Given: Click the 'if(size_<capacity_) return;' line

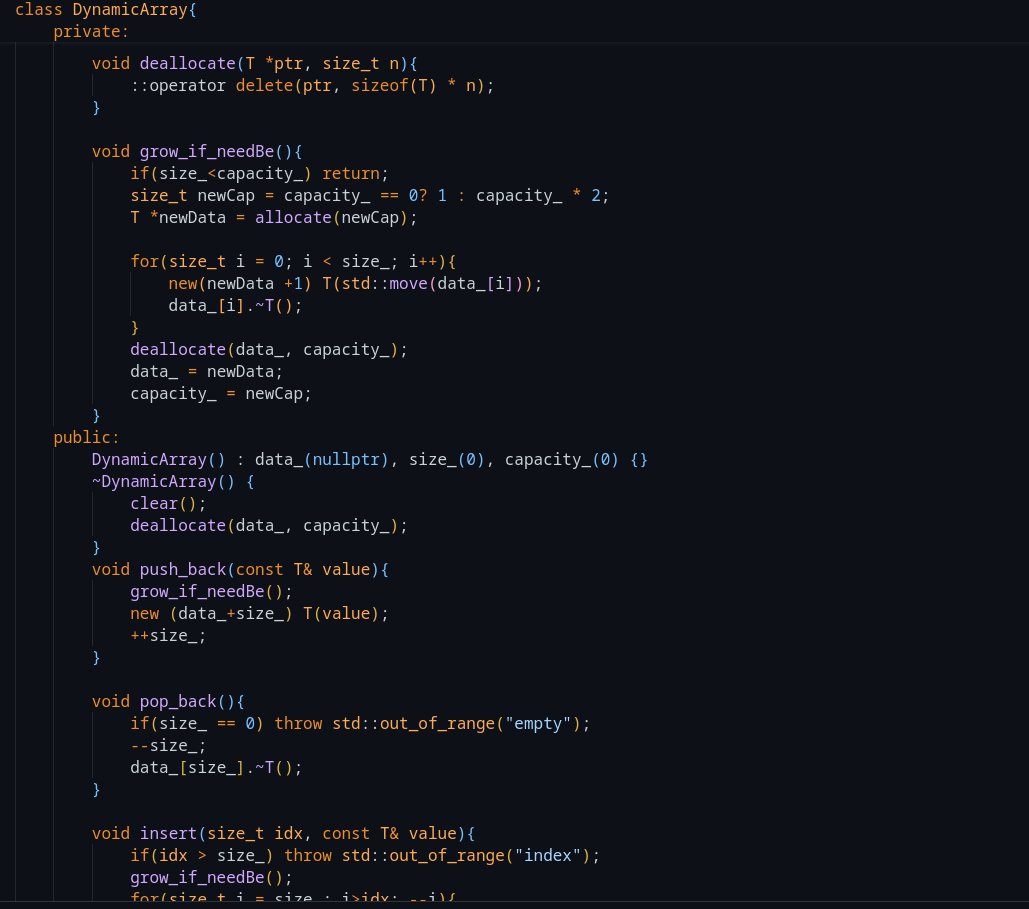Looking at the screenshot, I should pos(260,174).
